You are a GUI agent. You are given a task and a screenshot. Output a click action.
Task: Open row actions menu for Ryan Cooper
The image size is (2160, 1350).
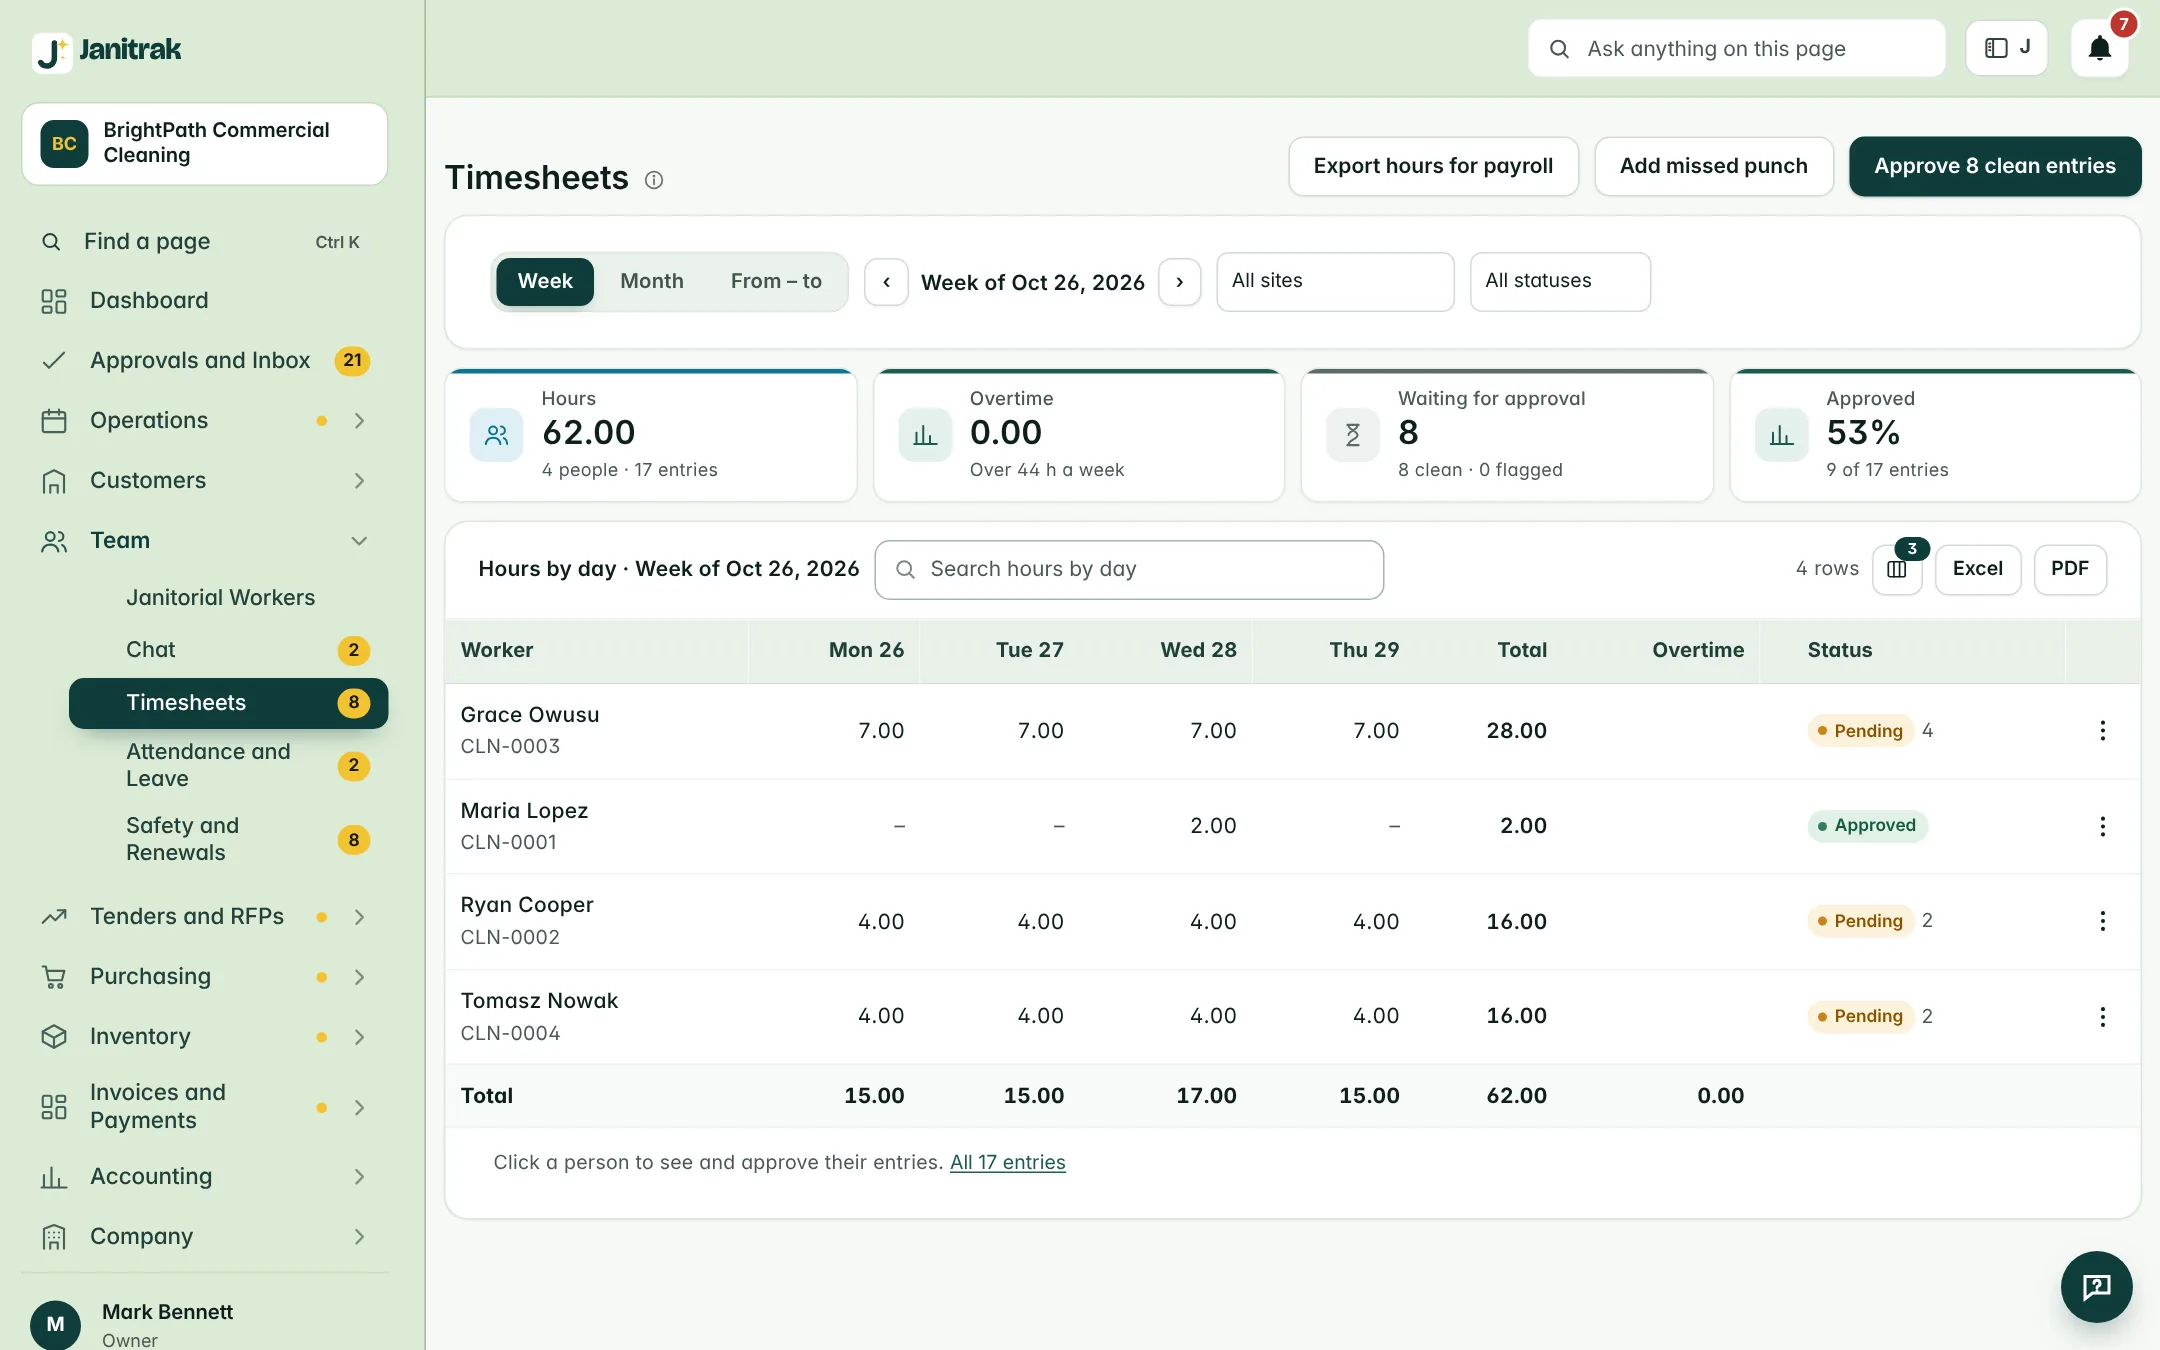2102,921
